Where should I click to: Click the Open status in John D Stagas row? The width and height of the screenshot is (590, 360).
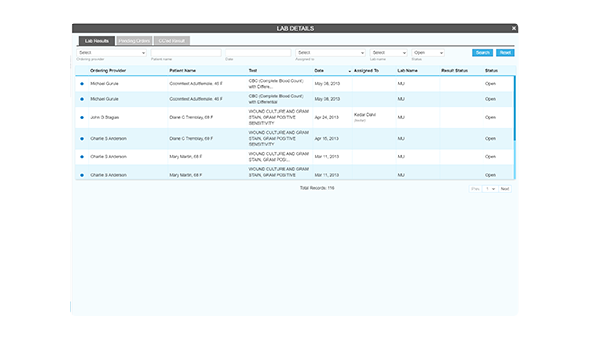(490, 117)
